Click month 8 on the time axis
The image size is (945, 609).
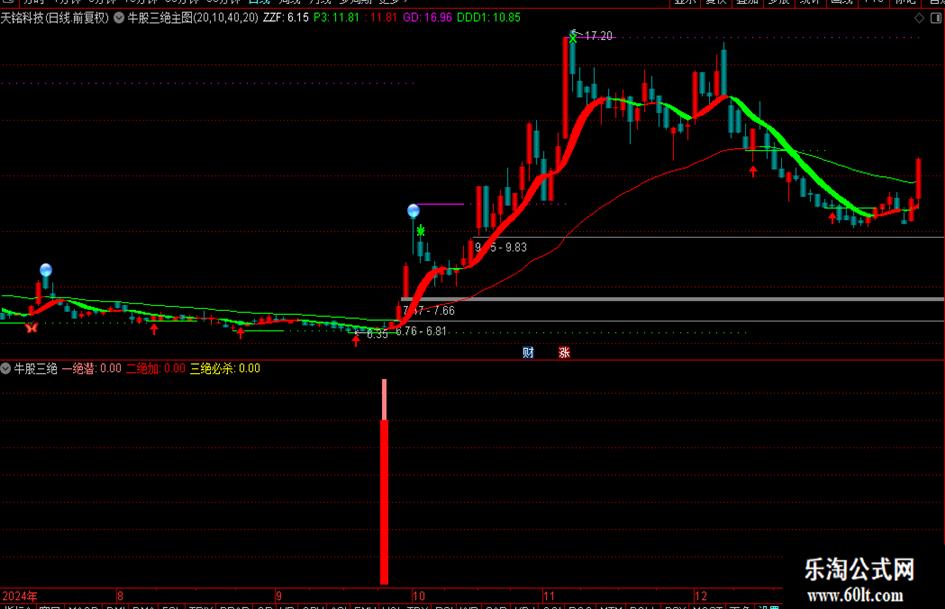coord(121,596)
